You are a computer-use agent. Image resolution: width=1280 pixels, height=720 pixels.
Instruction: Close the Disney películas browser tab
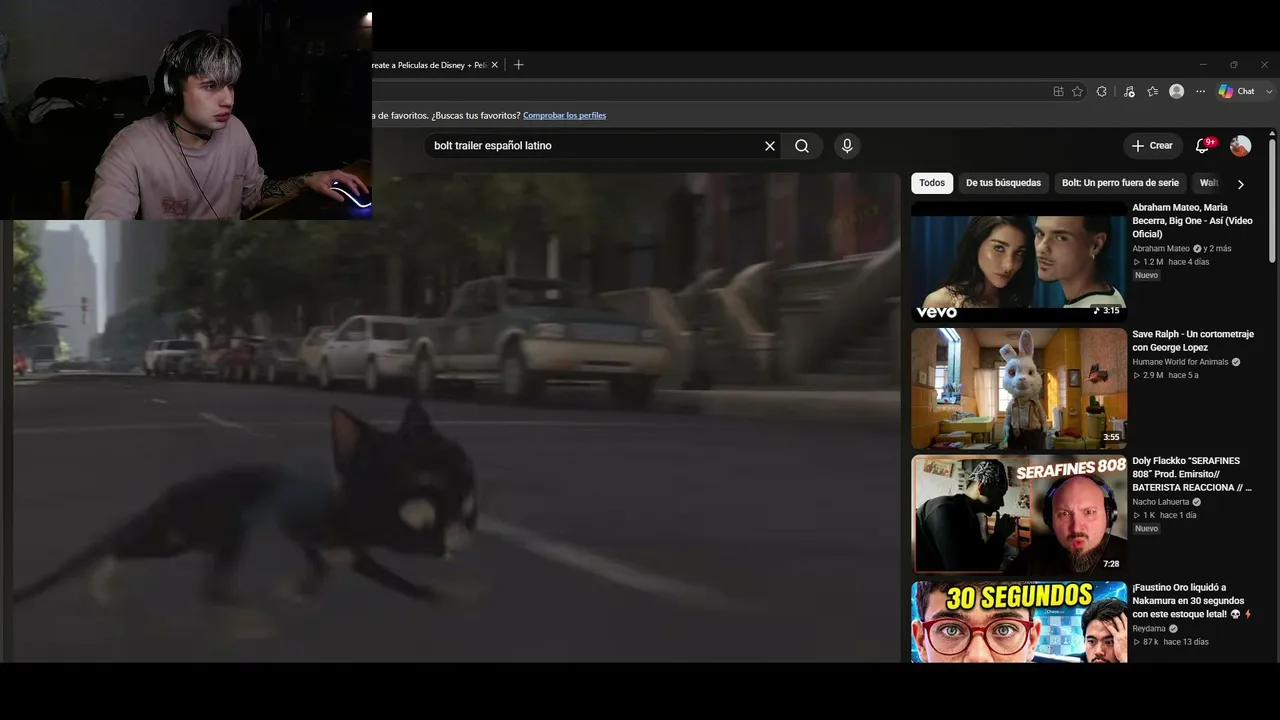494,65
